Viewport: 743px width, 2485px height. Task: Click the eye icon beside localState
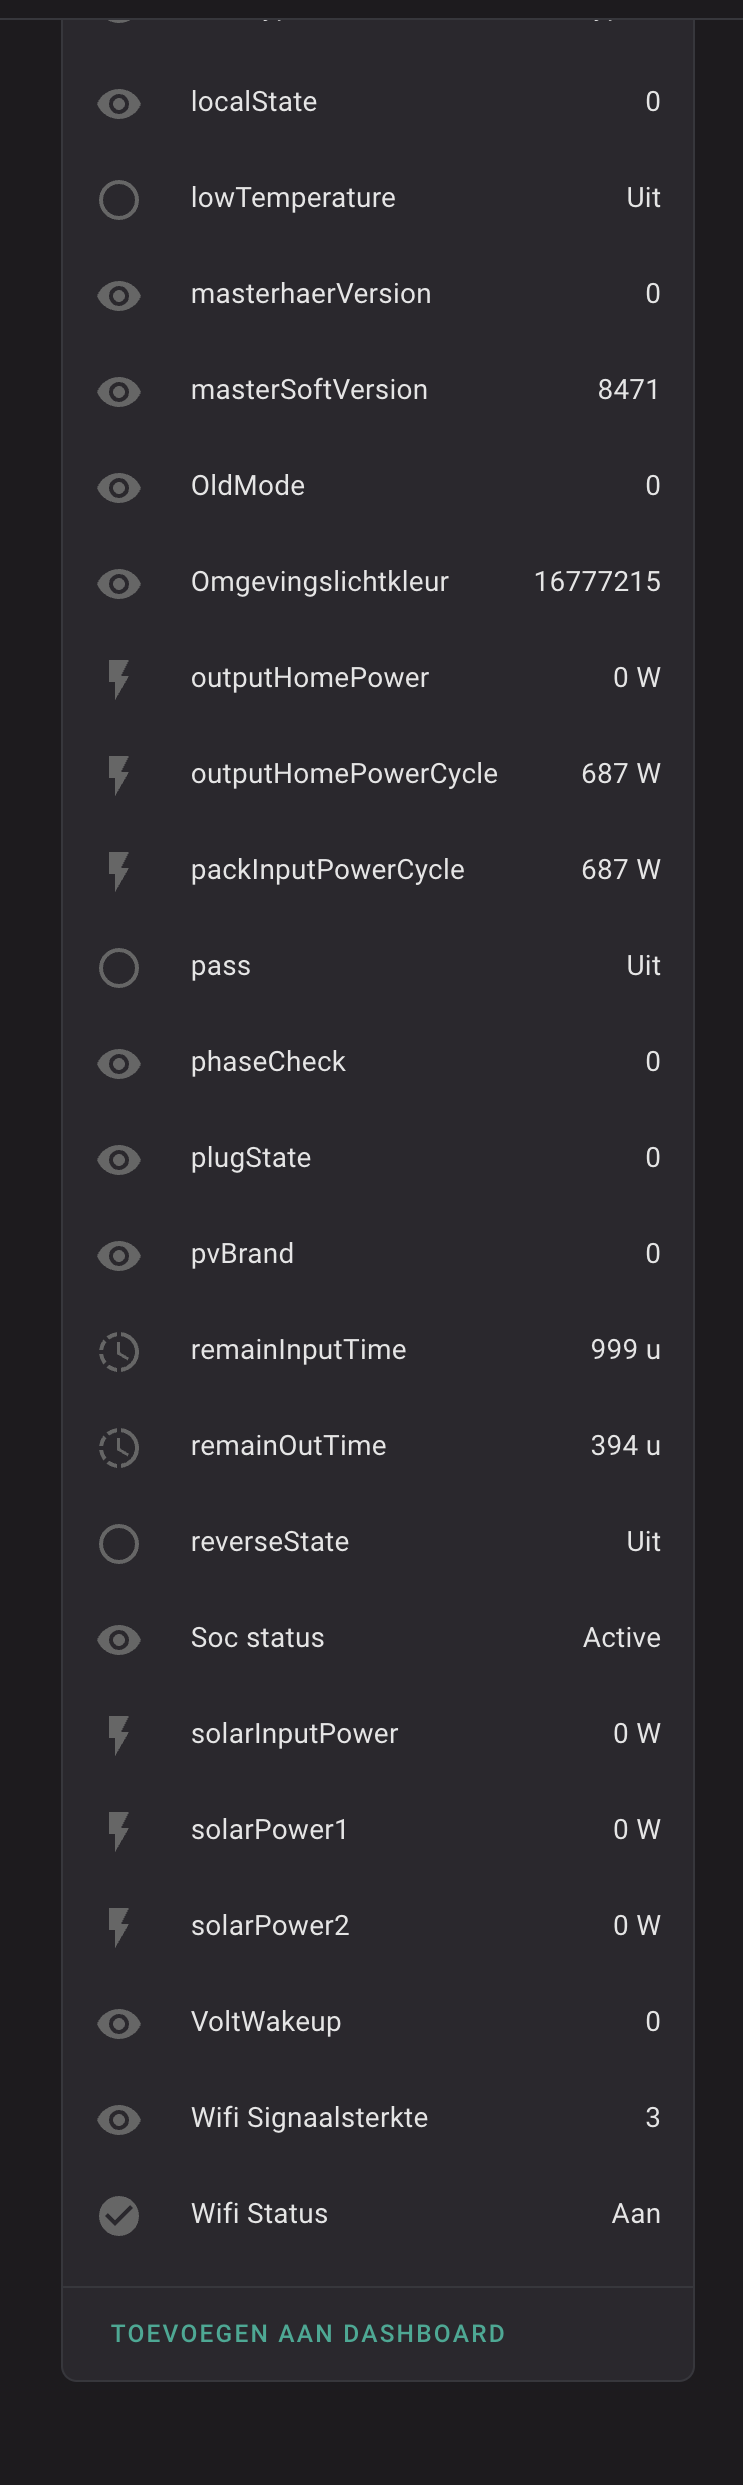point(119,103)
